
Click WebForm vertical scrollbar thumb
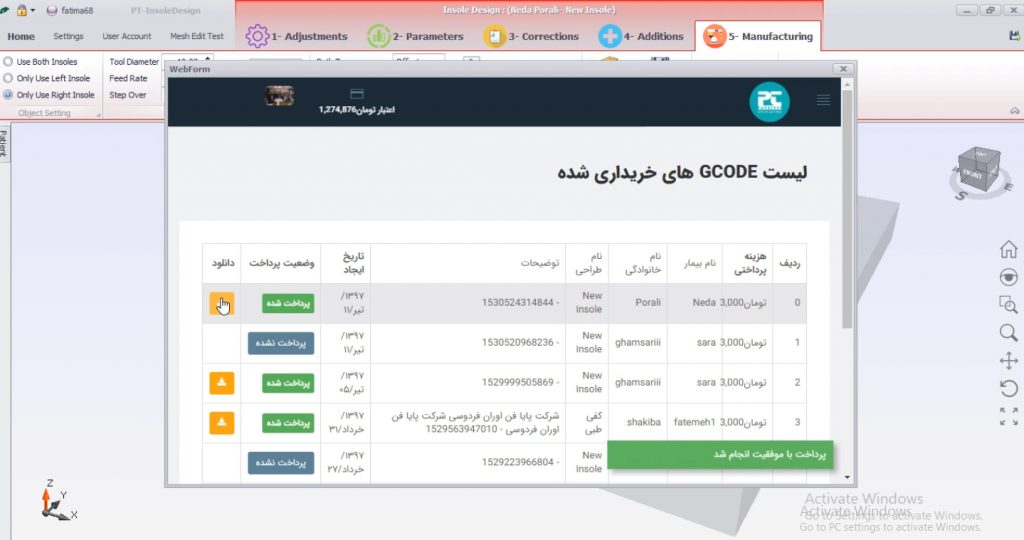(847, 209)
